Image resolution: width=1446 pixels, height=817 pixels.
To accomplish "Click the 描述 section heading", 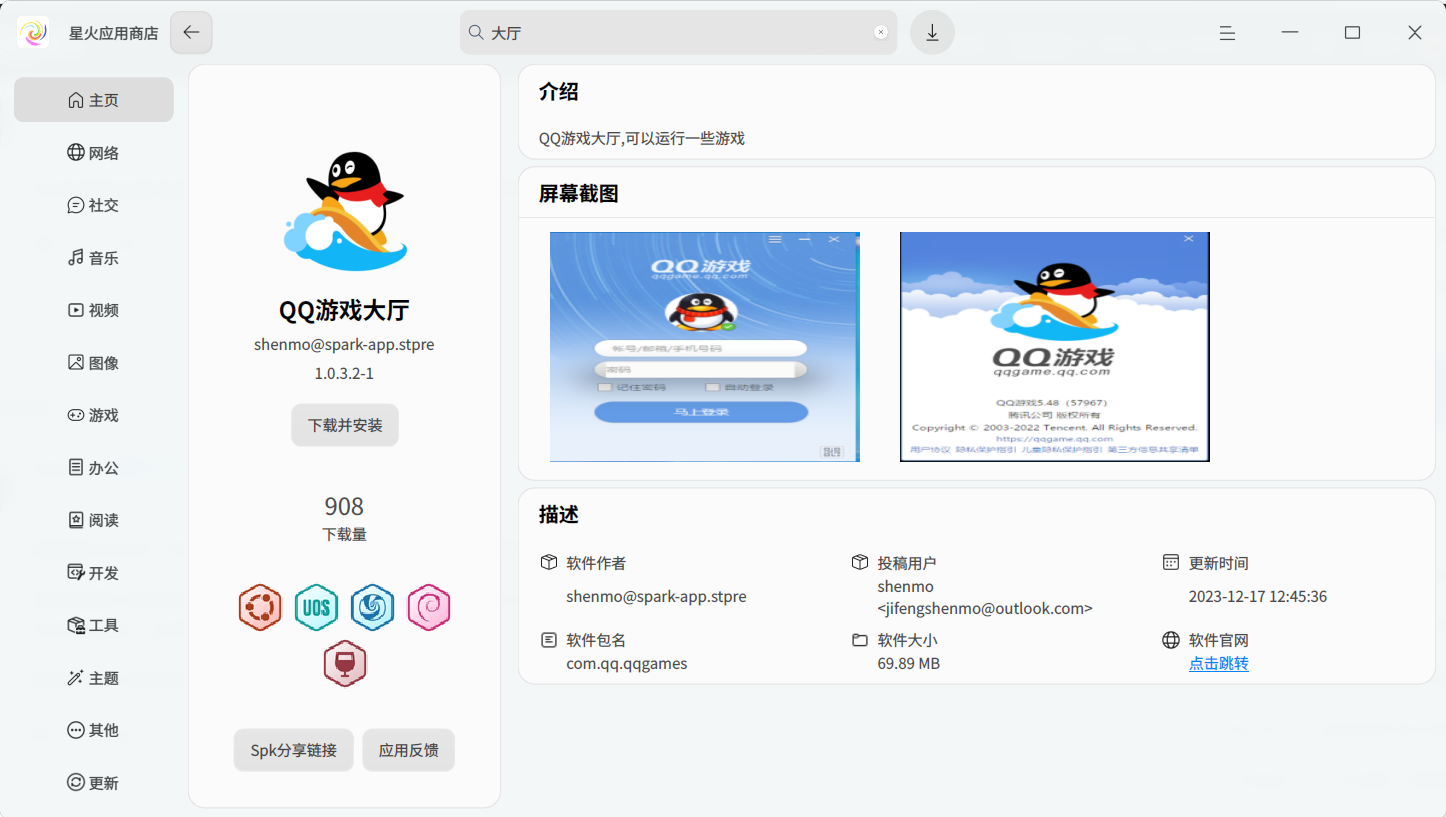I will (559, 515).
